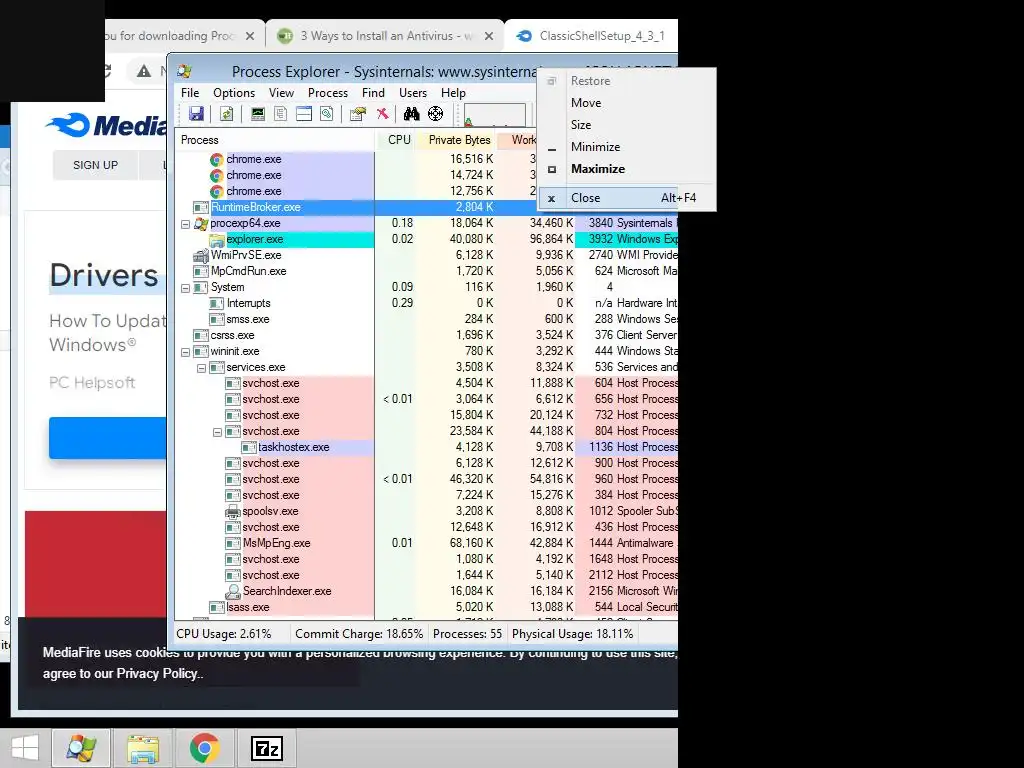This screenshot has height=768, width=1024.
Task: Click the Save toolbar icon in Process Explorer
Action: [196, 114]
